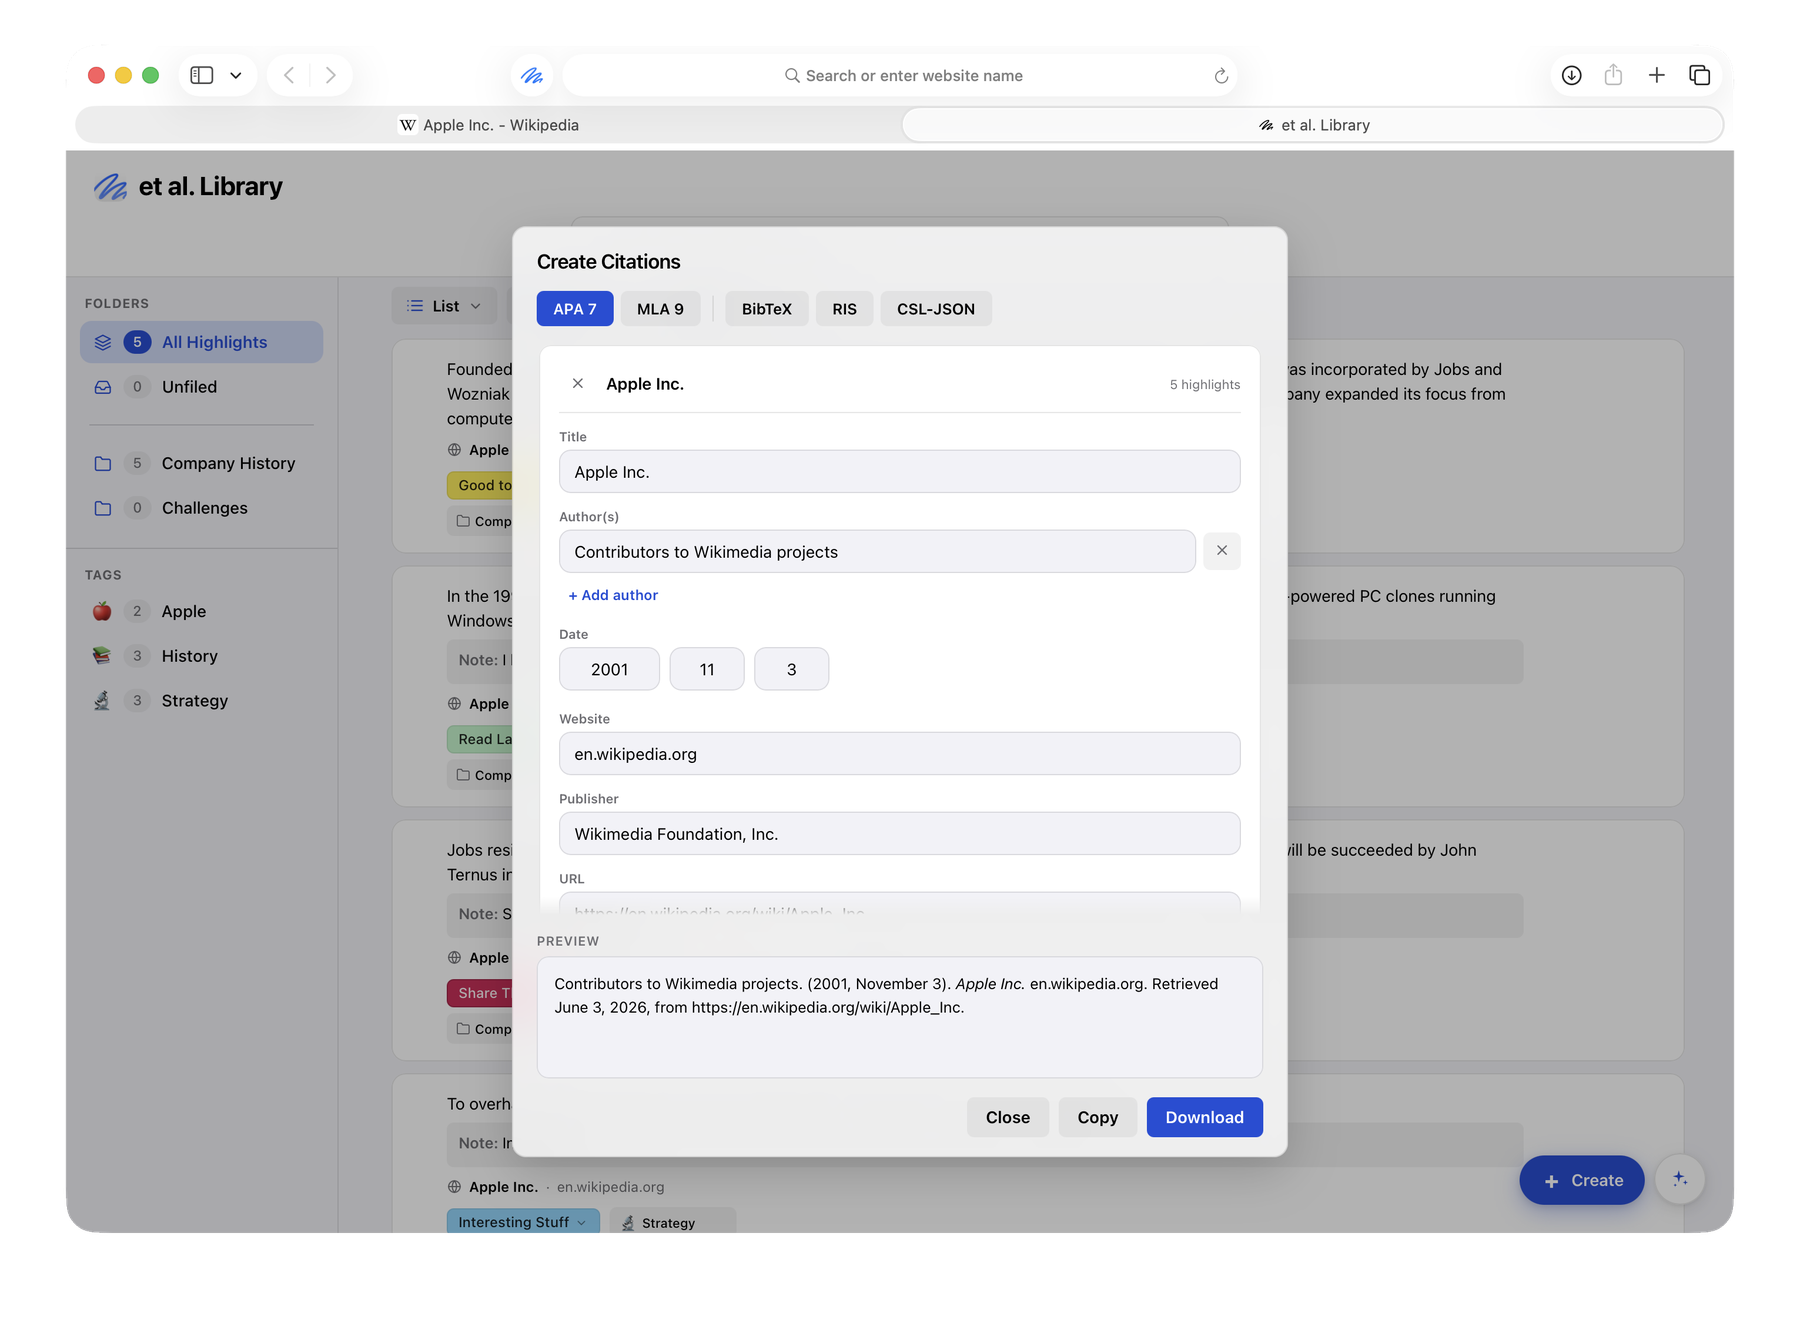This screenshot has width=1800, height=1320.
Task: Select the APA 7 citation style
Action: click(x=575, y=309)
